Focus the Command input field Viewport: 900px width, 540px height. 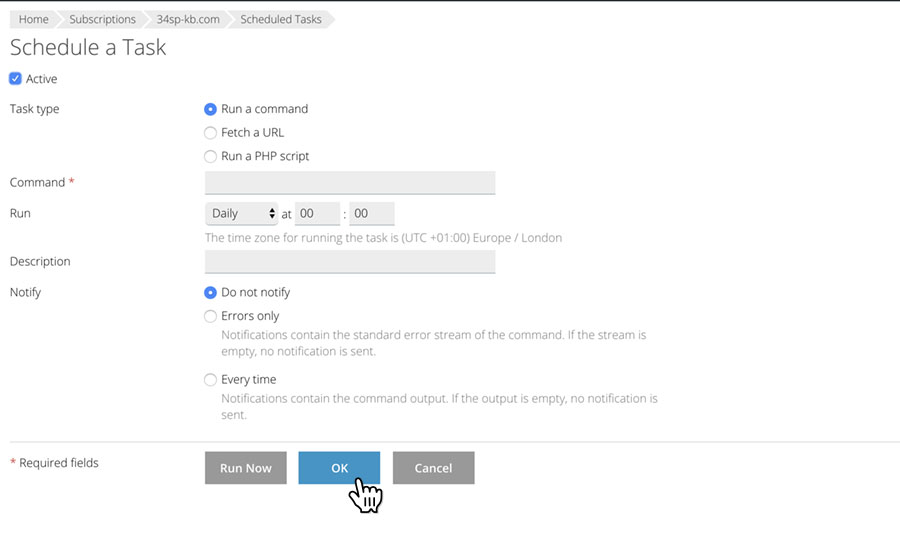(350, 182)
